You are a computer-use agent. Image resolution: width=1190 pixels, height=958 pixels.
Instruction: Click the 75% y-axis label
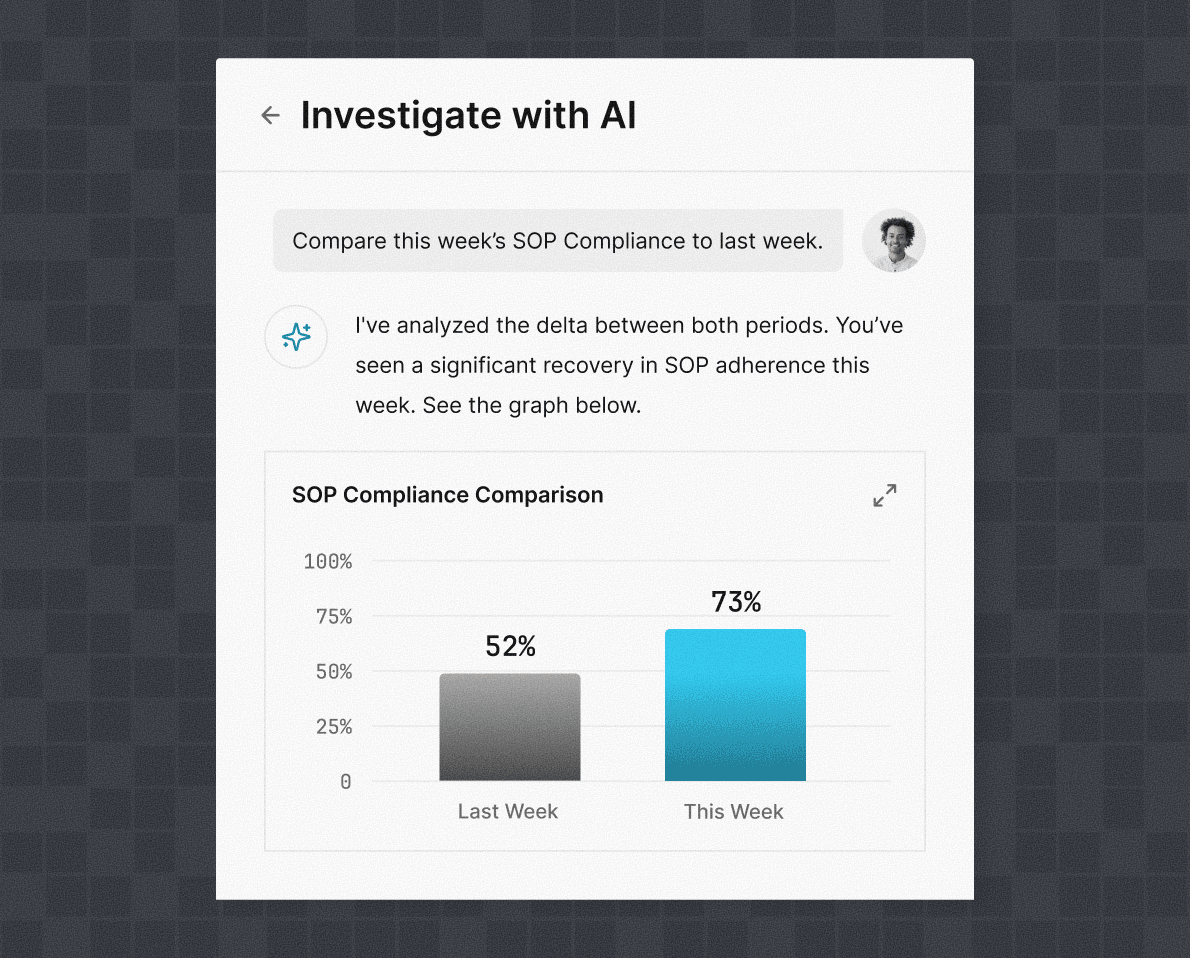coord(334,616)
